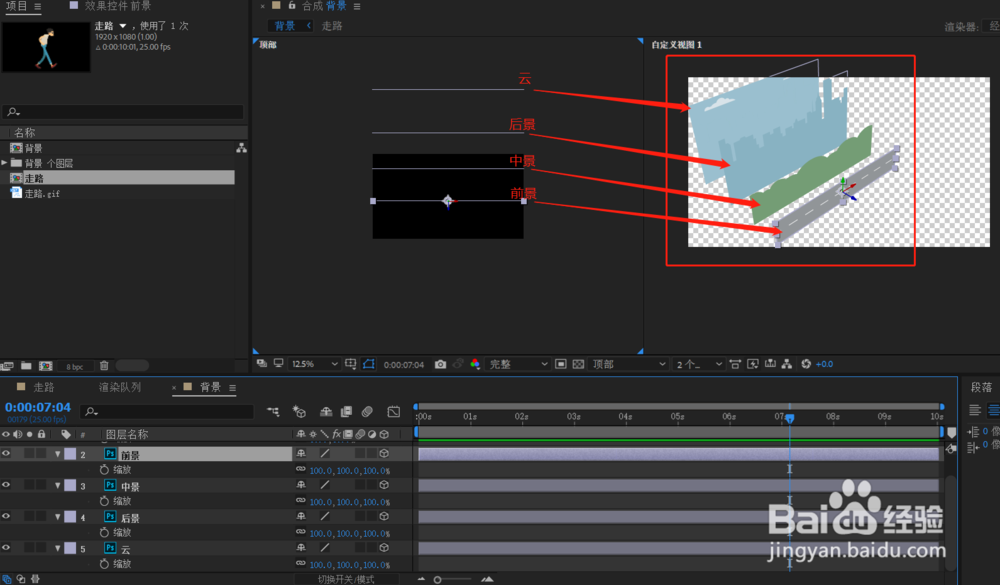The image size is (1000, 585).
Task: Go to the 走路 composition in the viewer breadcrumb
Action: coord(332,26)
